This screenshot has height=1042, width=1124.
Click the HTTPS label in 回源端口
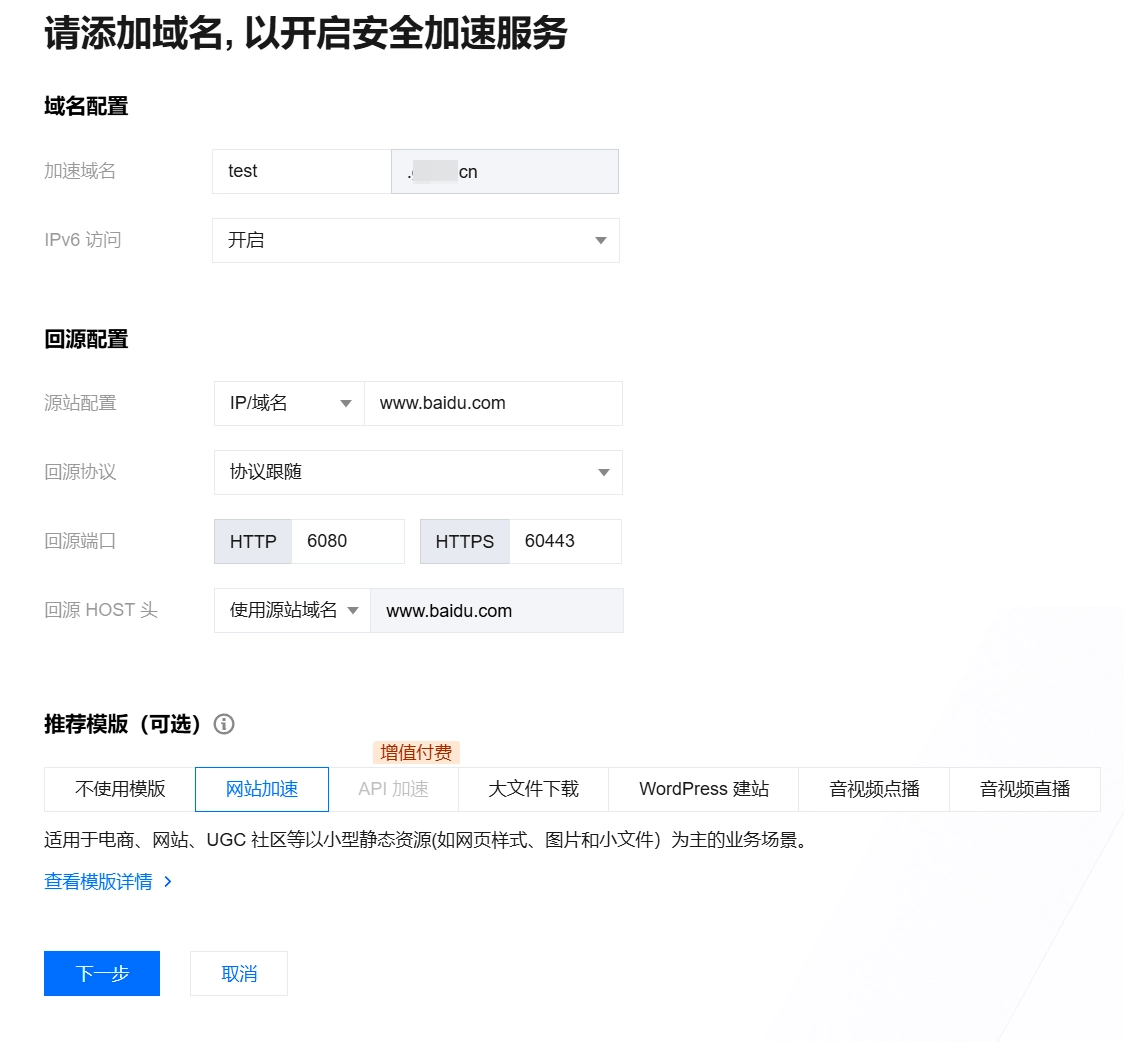point(465,541)
